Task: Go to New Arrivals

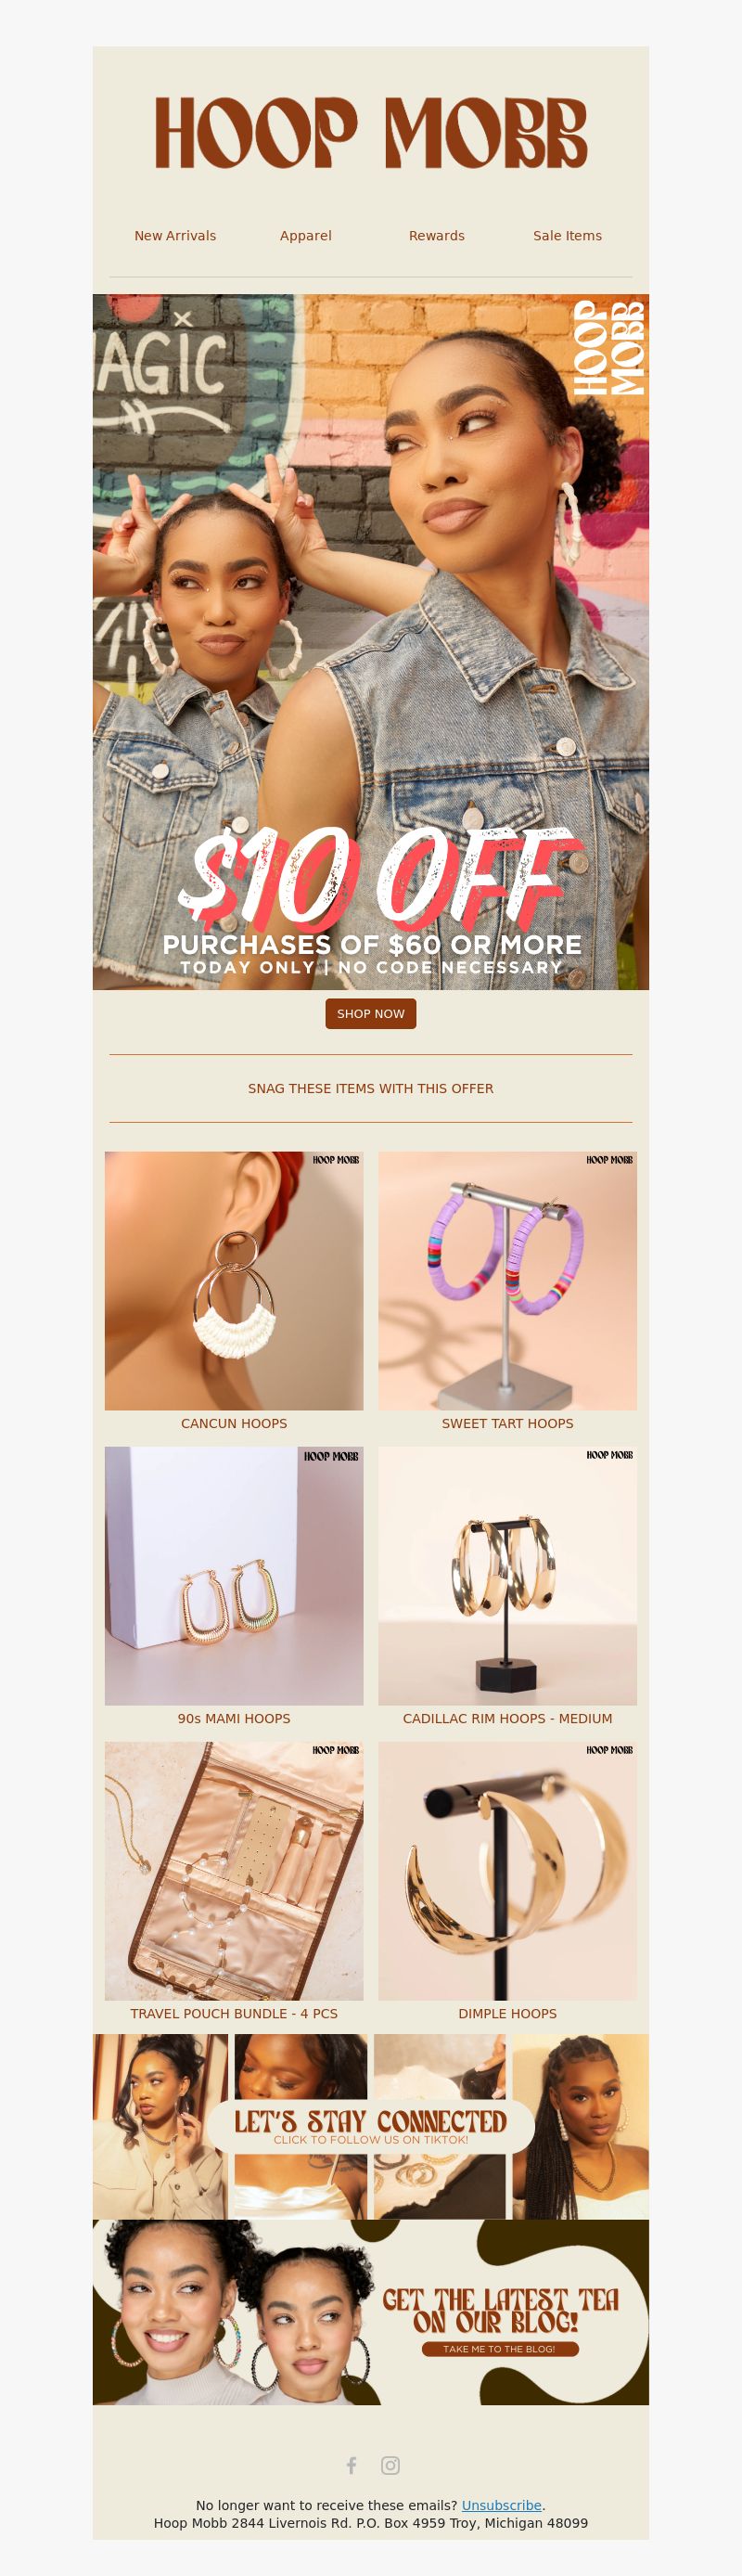Action: point(175,236)
